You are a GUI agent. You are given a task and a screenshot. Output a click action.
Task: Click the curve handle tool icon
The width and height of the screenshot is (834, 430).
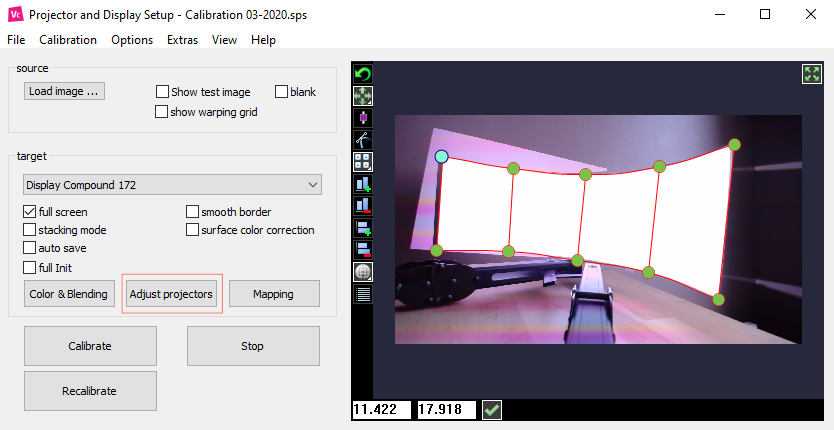tap(363, 140)
